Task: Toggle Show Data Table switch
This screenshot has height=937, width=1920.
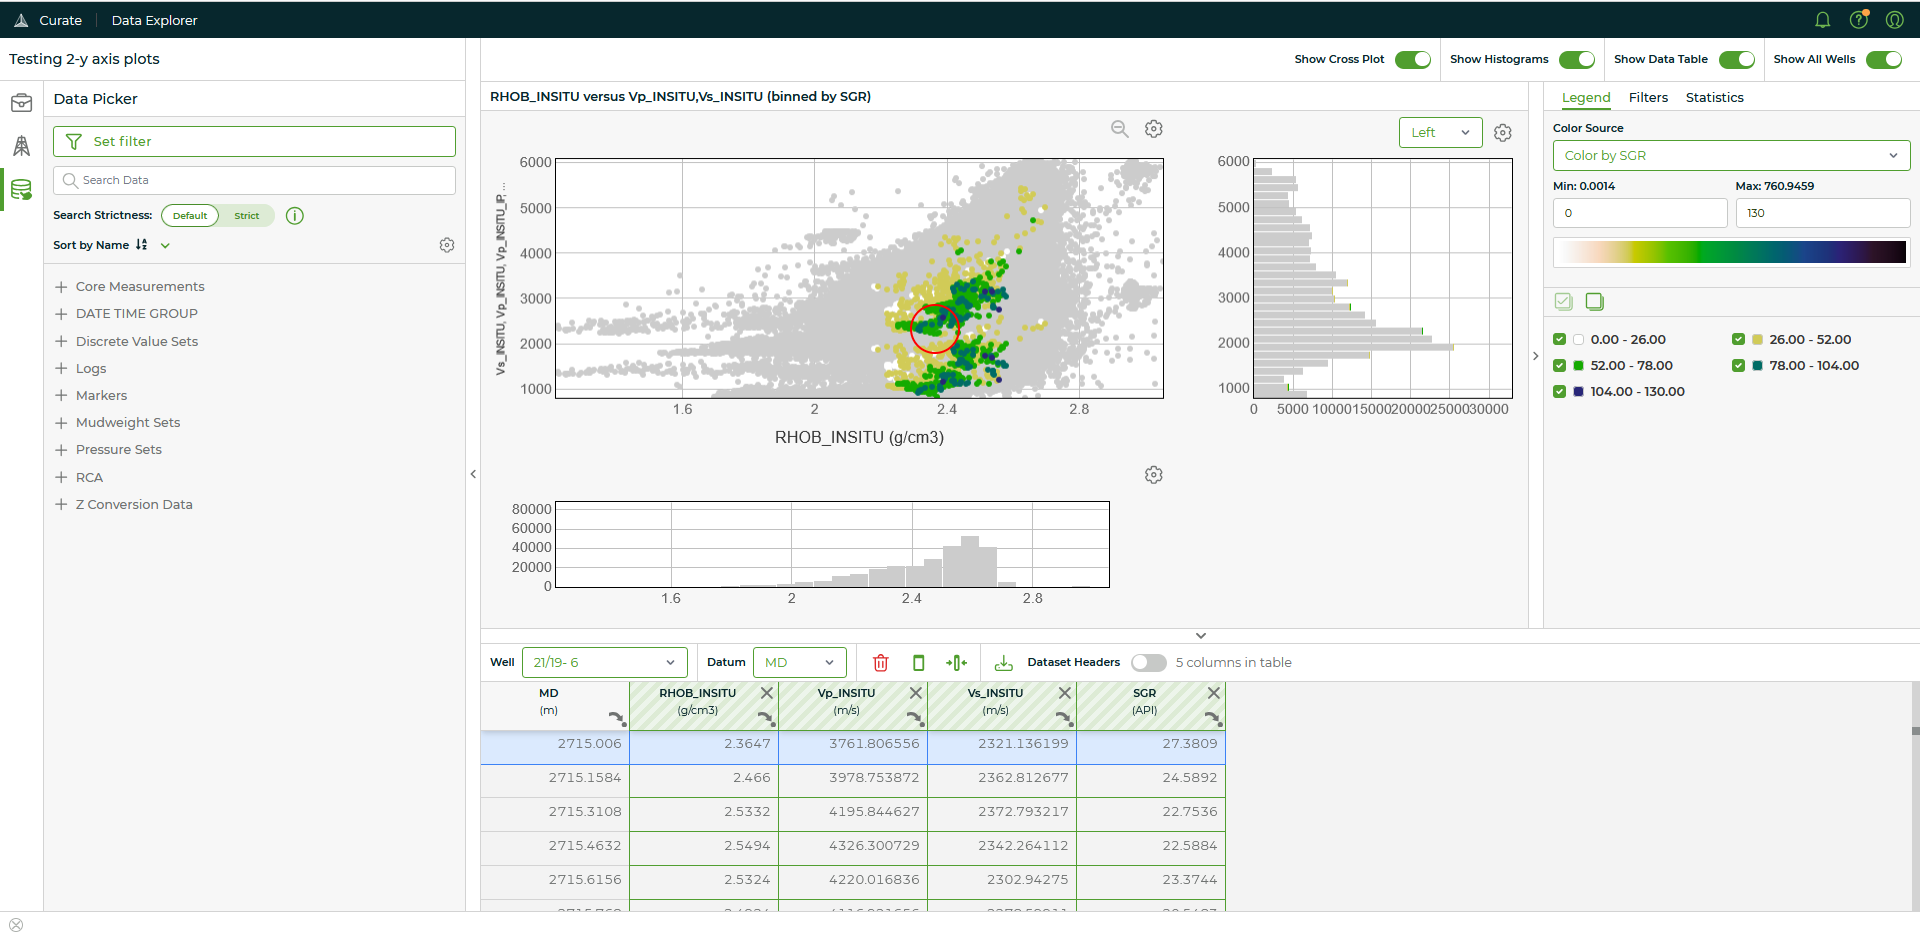Action: coord(1737,60)
